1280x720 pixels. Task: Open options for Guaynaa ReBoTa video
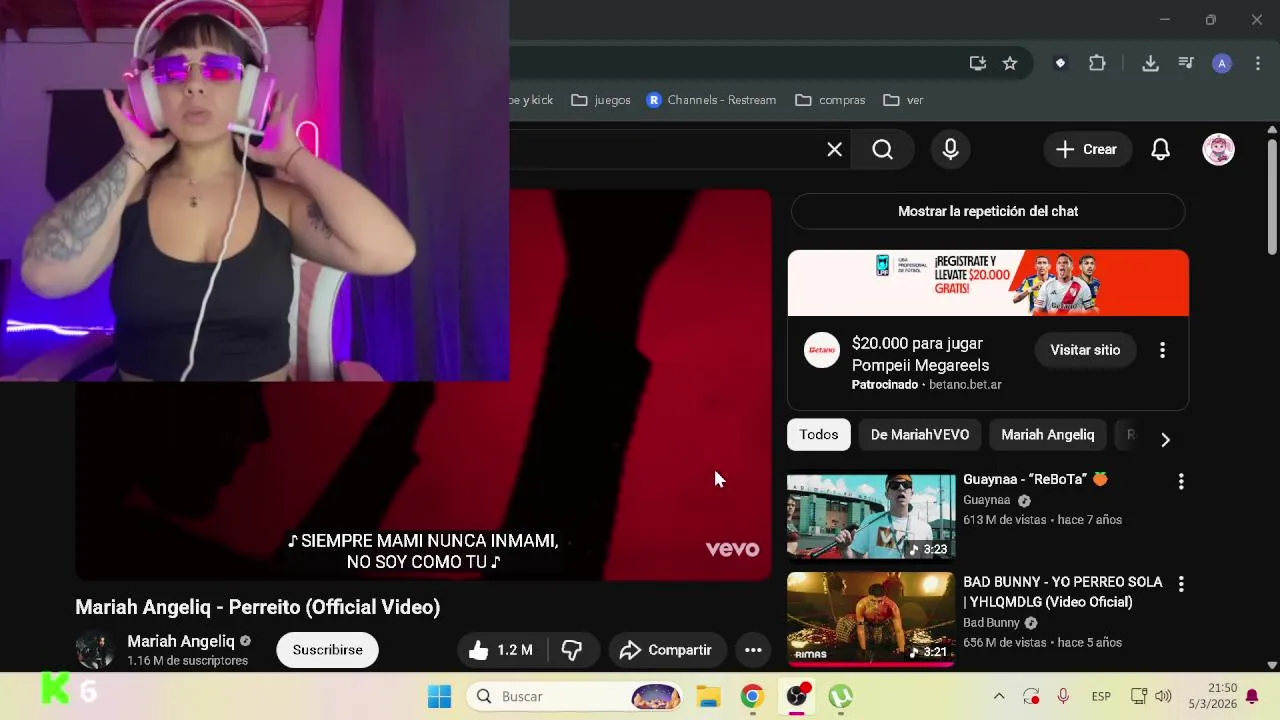[x=1181, y=481]
